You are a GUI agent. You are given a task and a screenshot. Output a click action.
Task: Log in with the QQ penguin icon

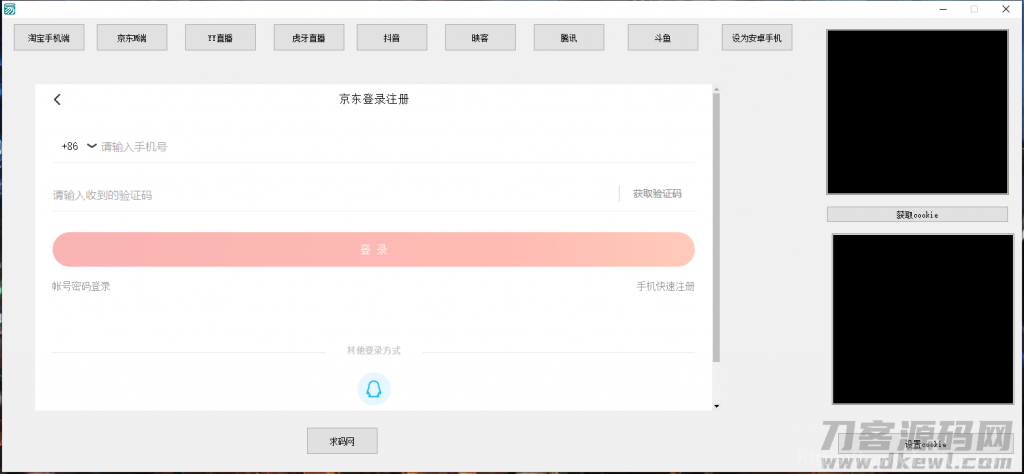click(x=374, y=389)
